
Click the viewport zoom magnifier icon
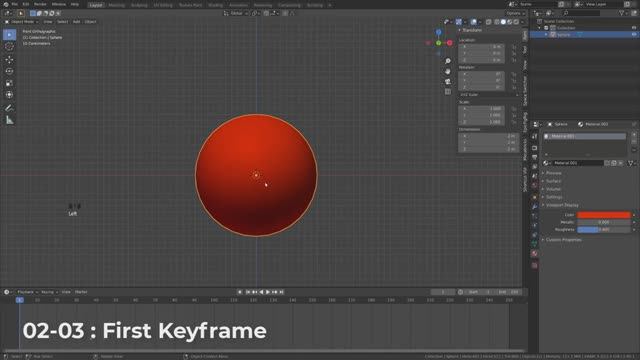click(x=448, y=61)
